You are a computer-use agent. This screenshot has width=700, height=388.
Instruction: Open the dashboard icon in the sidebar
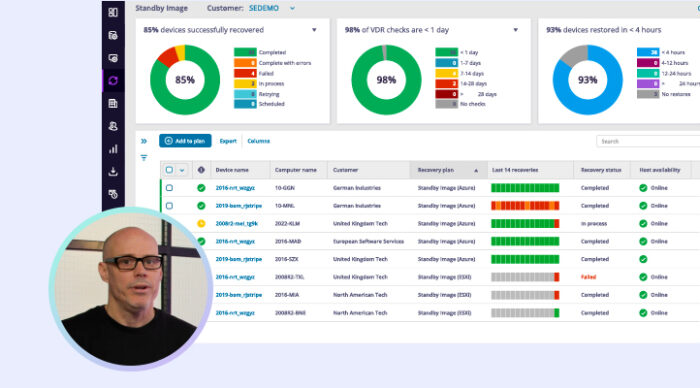(x=113, y=13)
